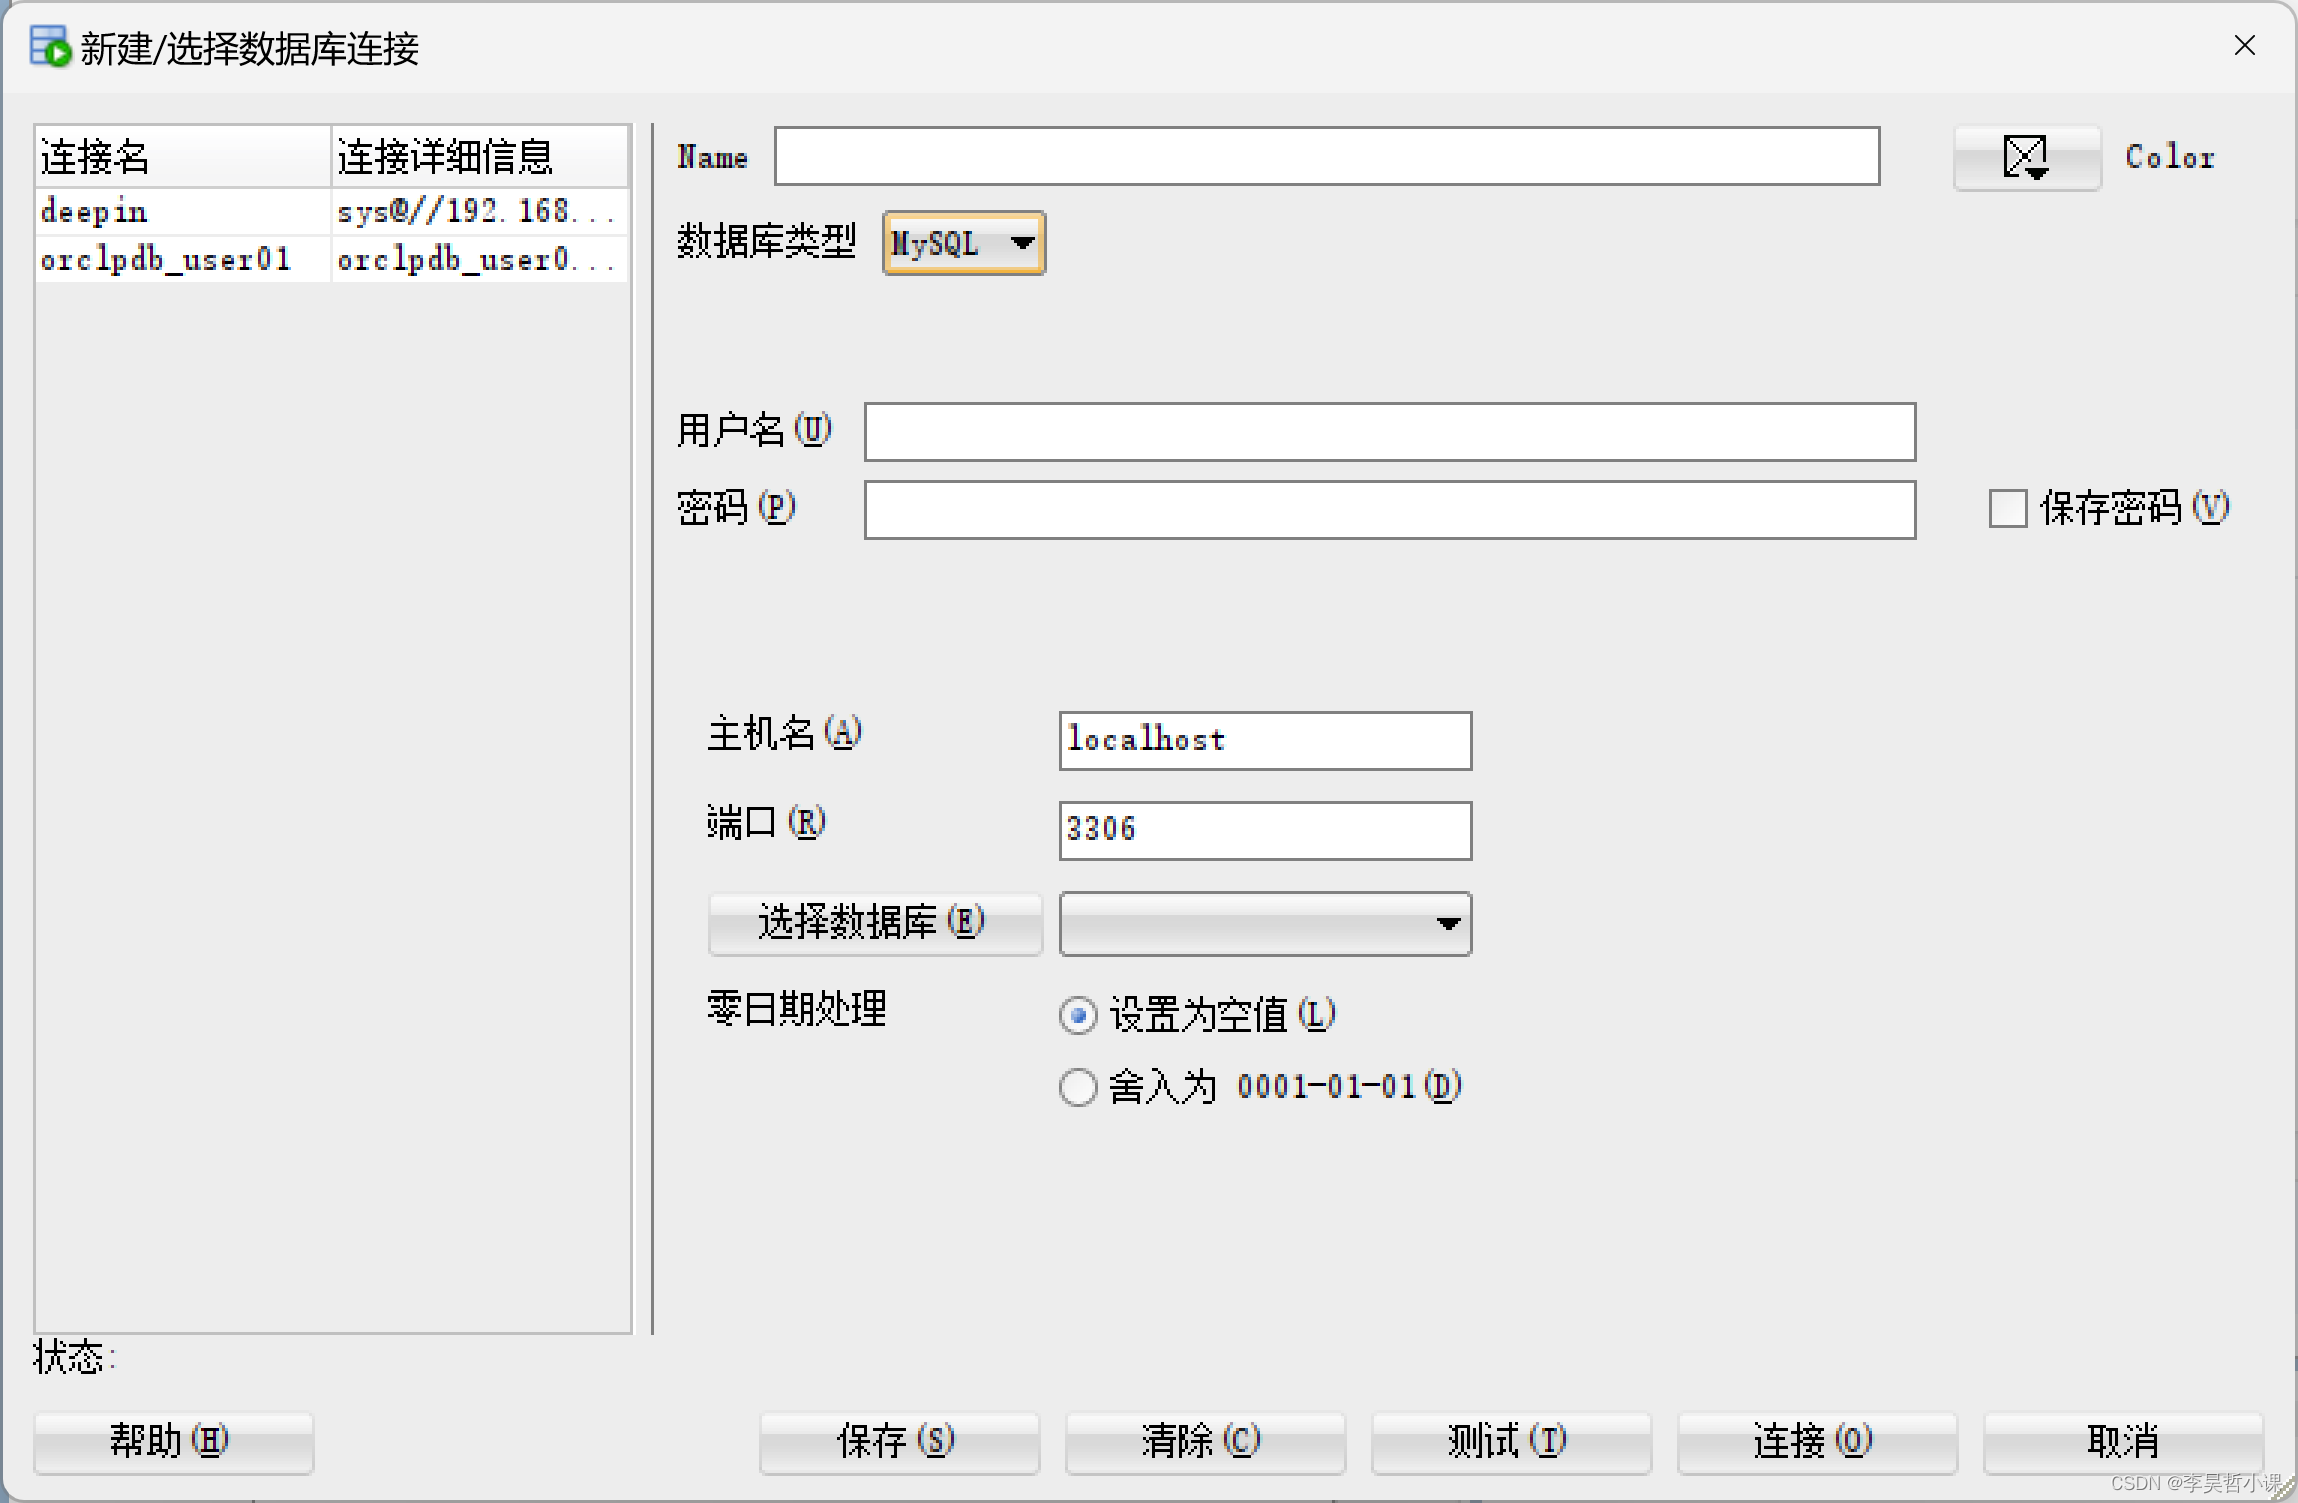Click into the 用户名 input field
The image size is (2298, 1503).
1389,432
